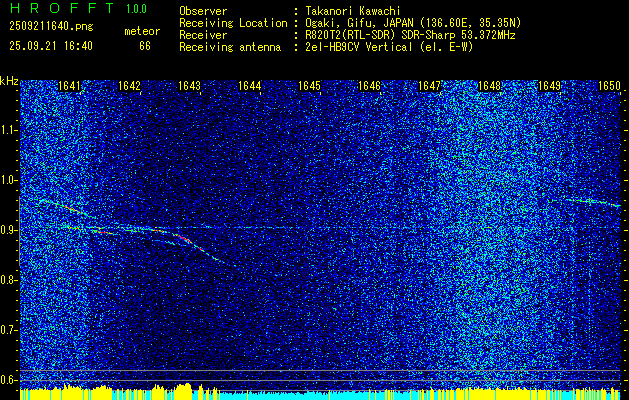The image size is (629, 400).
Task: Click the 2el-HB9CV Vertical antenna text
Action: tap(389, 47)
